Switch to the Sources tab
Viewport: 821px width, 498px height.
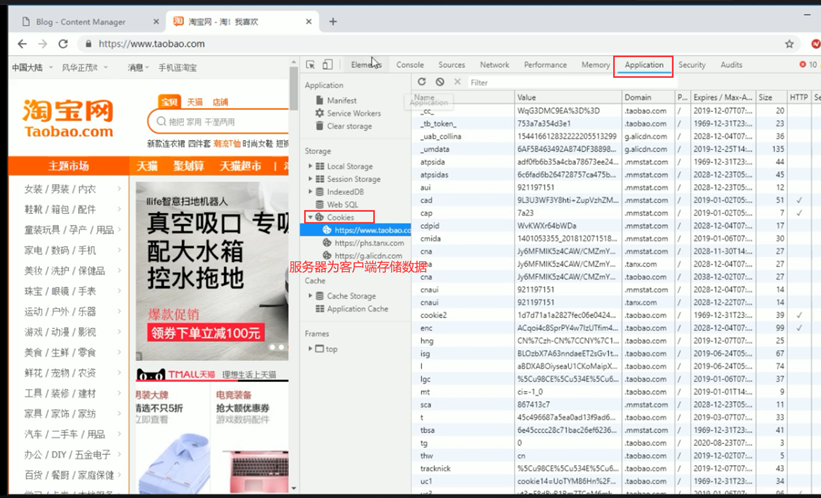pos(451,64)
